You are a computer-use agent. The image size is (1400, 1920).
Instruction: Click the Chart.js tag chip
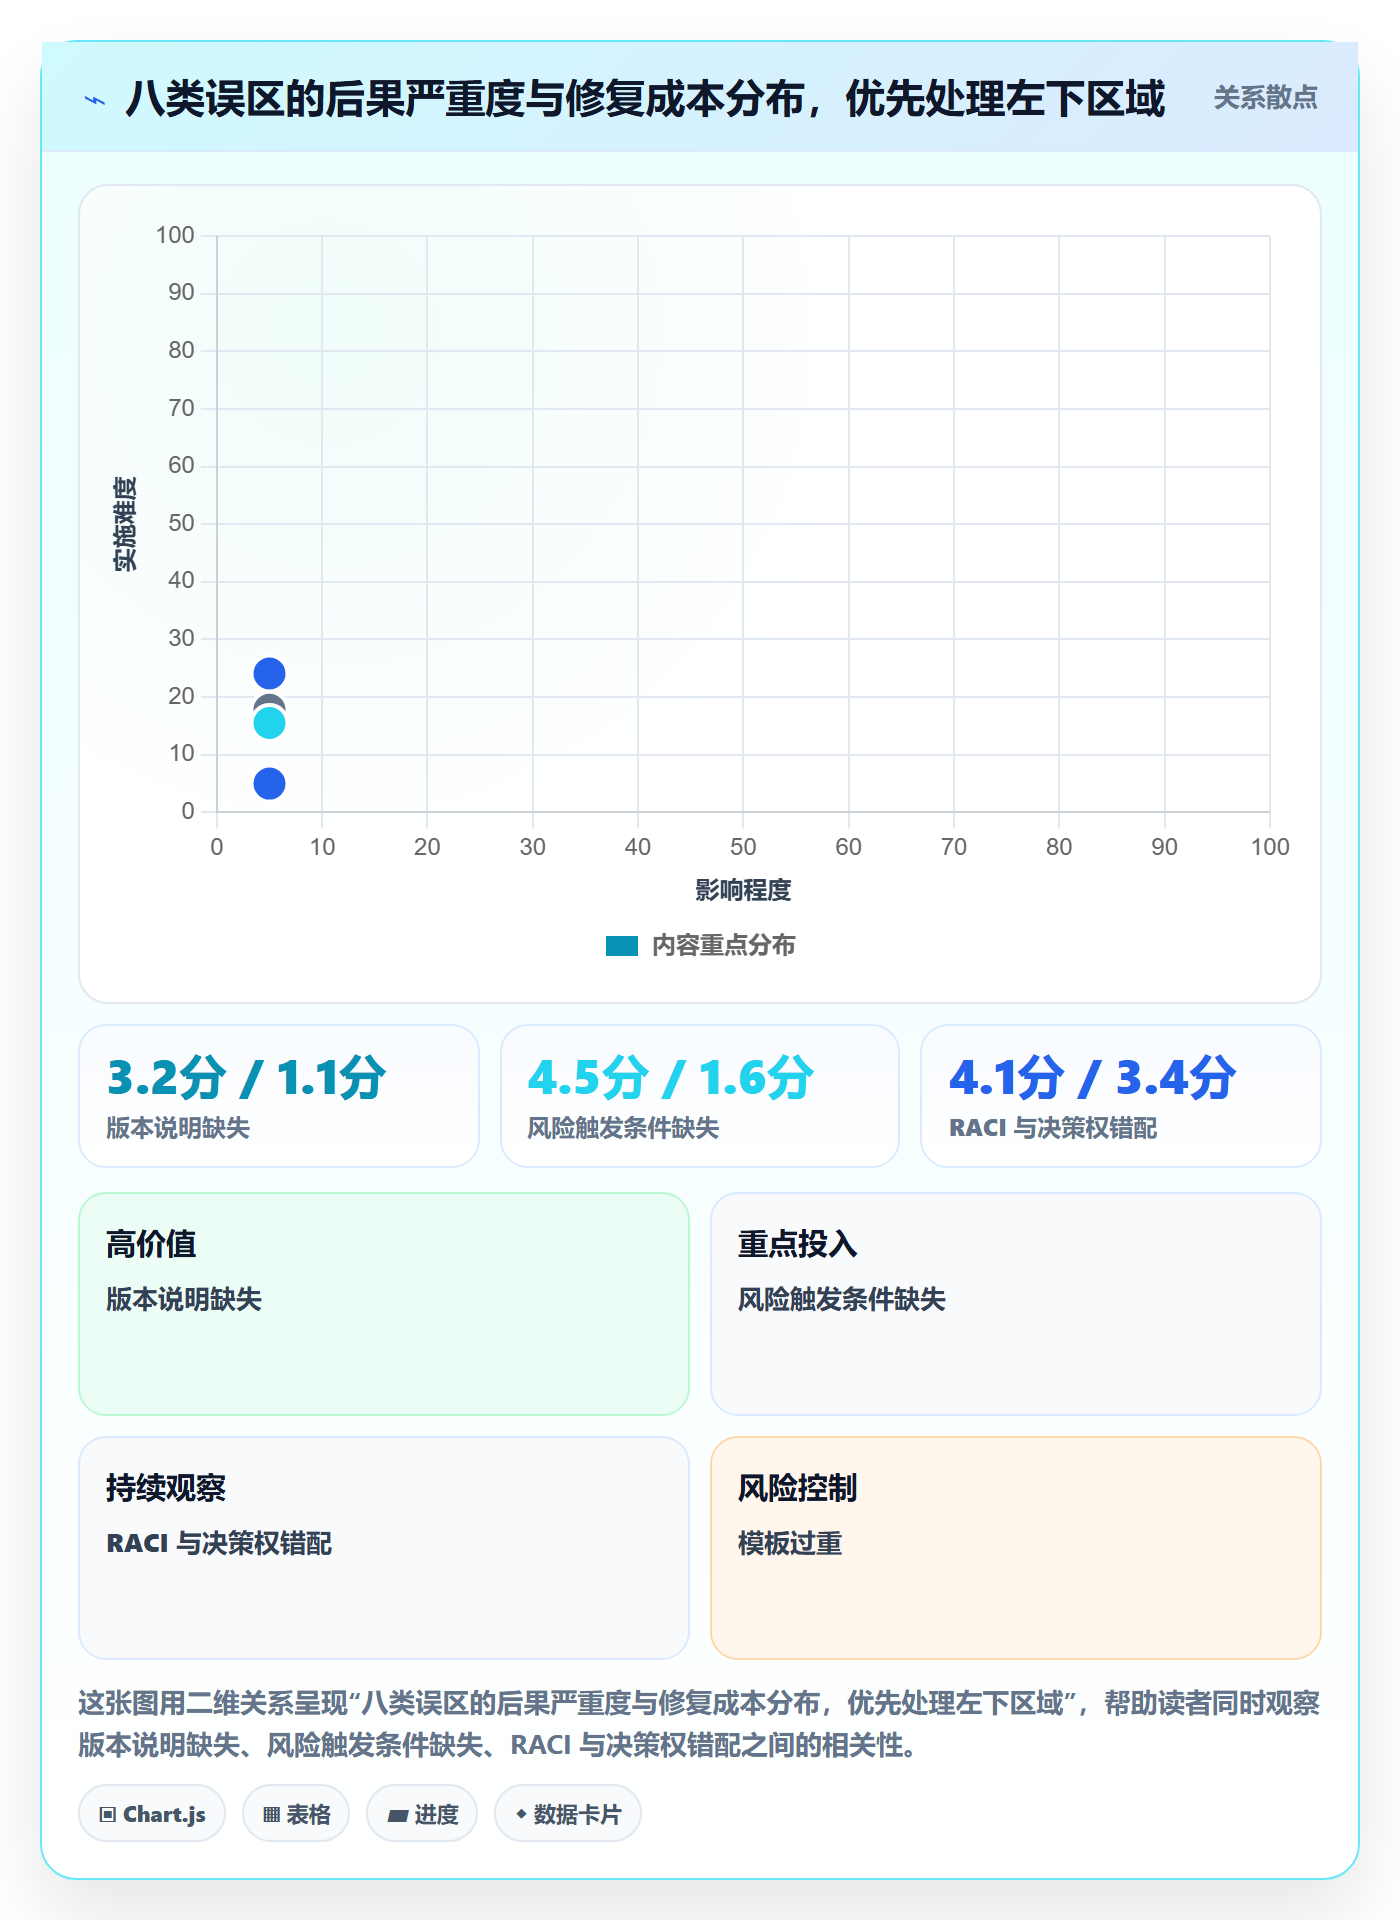[x=152, y=1814]
